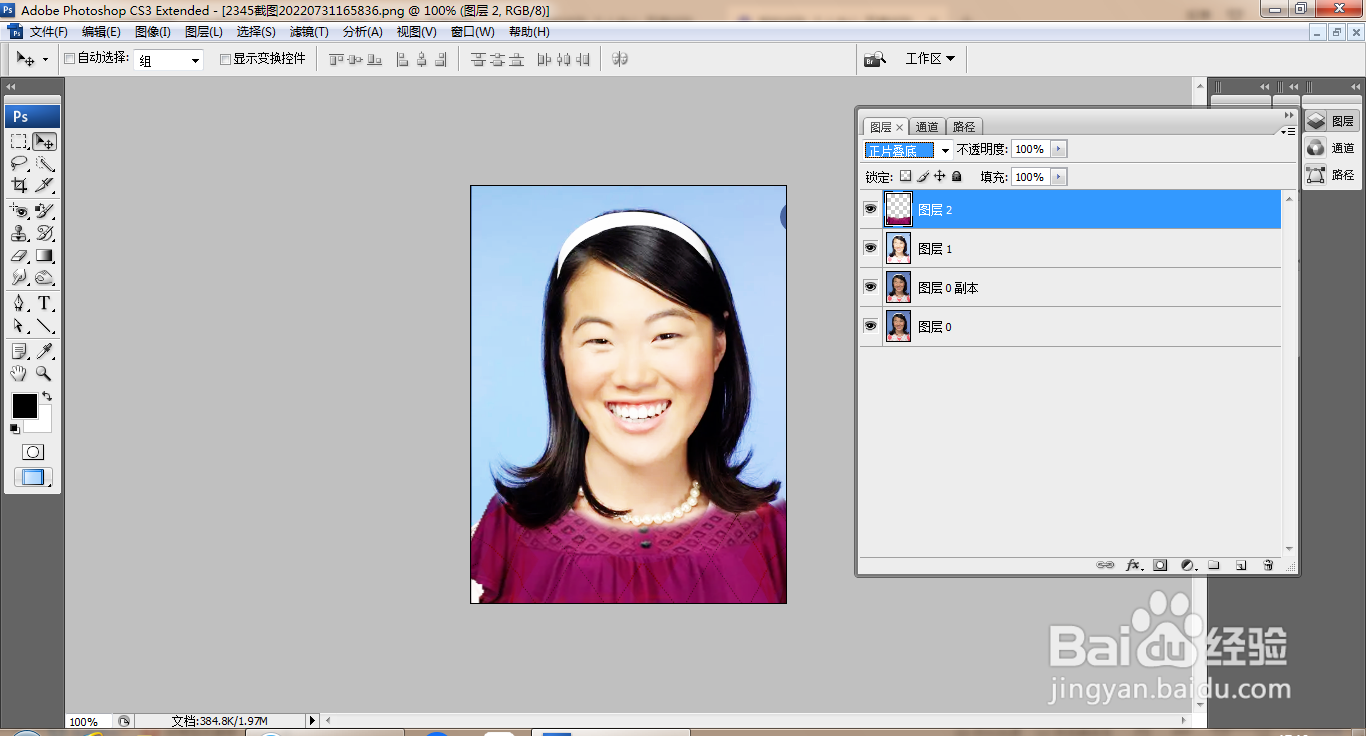Click the foreground color swatch
This screenshot has width=1366, height=736.
[24, 406]
